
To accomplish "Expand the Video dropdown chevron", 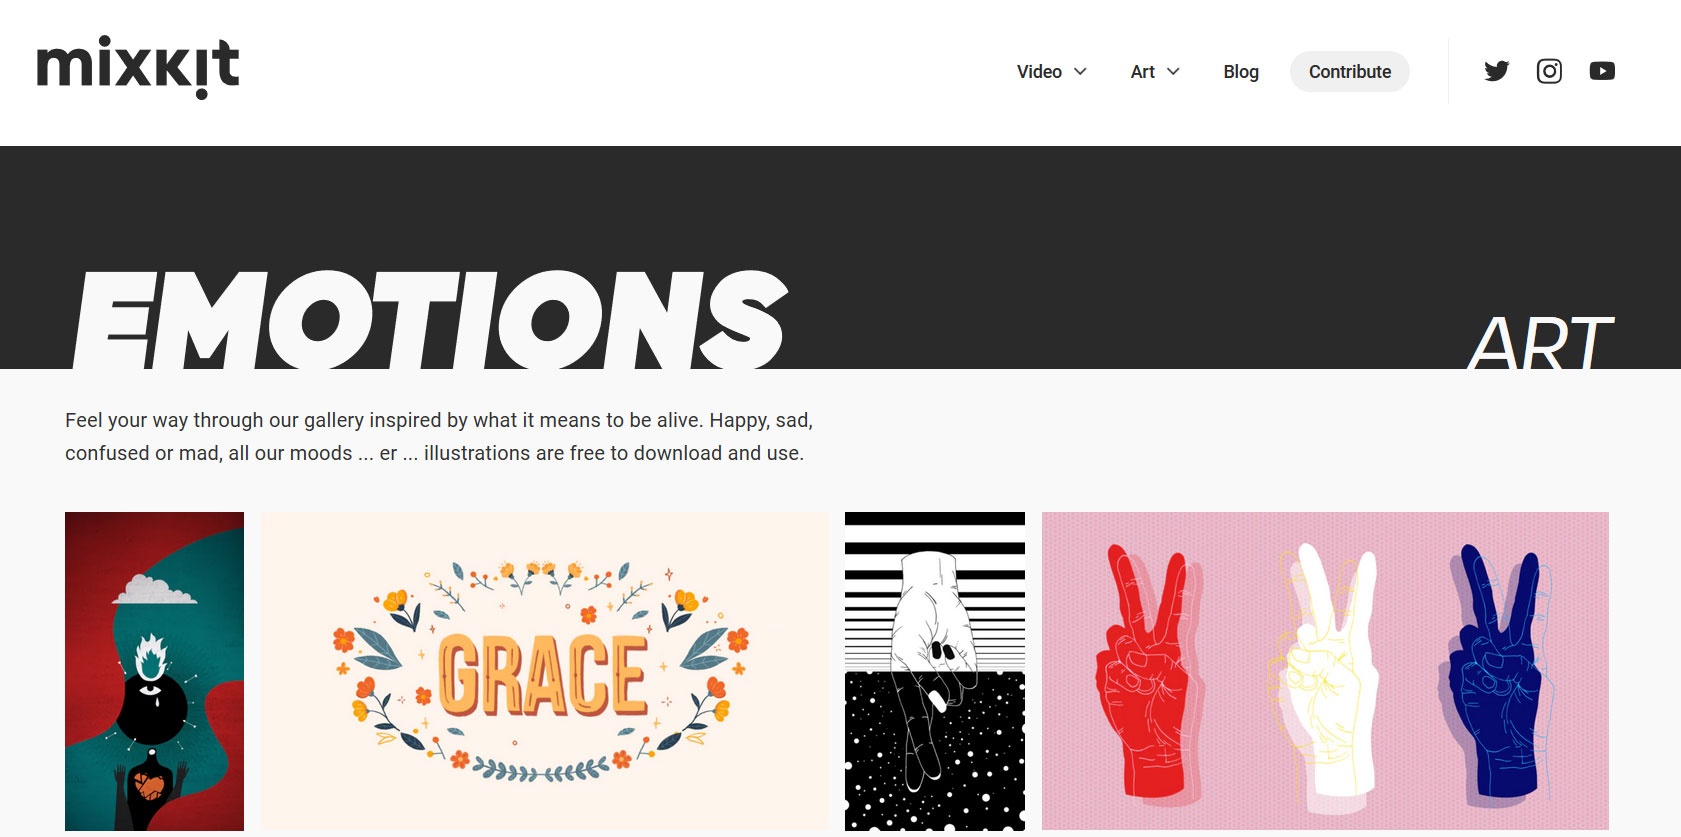I will pyautogui.click(x=1080, y=72).
